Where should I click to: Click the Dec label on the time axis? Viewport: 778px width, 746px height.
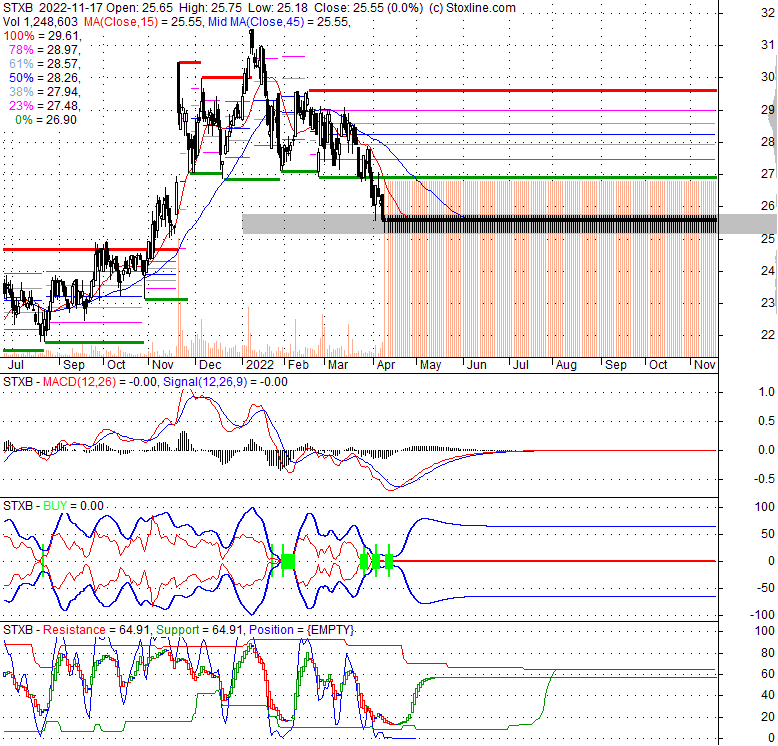click(x=210, y=365)
